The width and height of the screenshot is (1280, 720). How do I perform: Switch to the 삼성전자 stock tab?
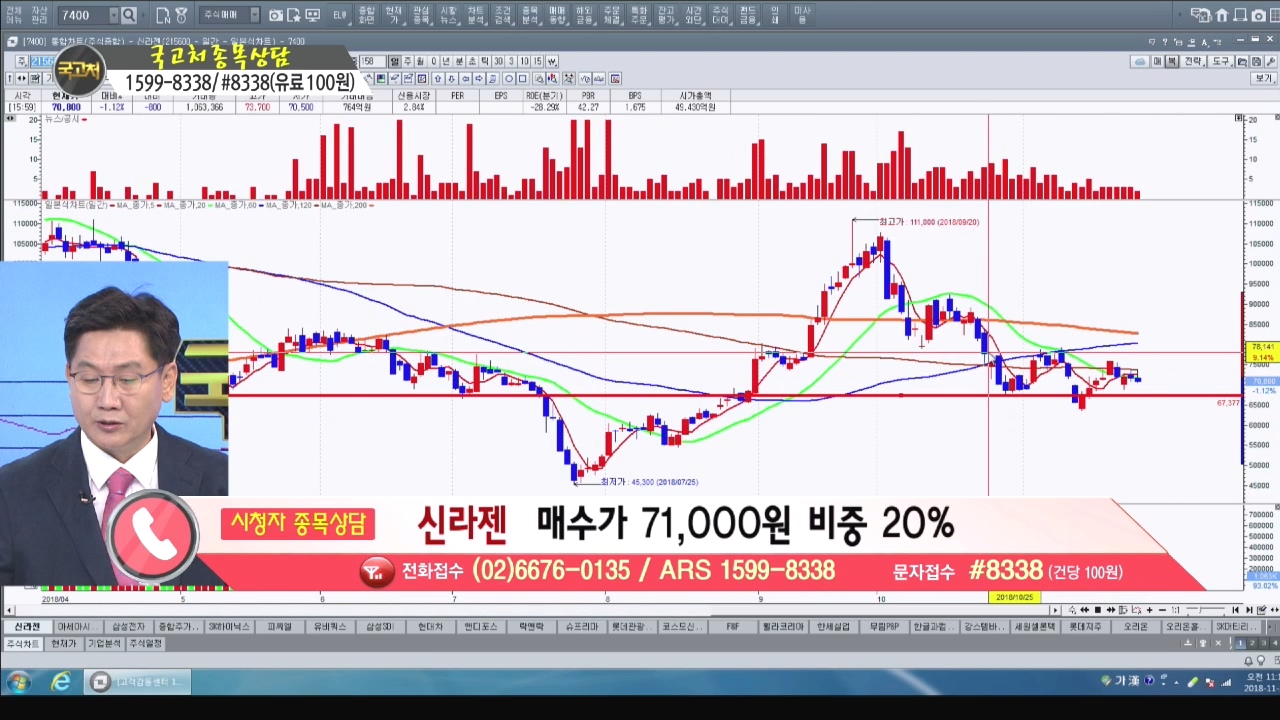[x=128, y=627]
